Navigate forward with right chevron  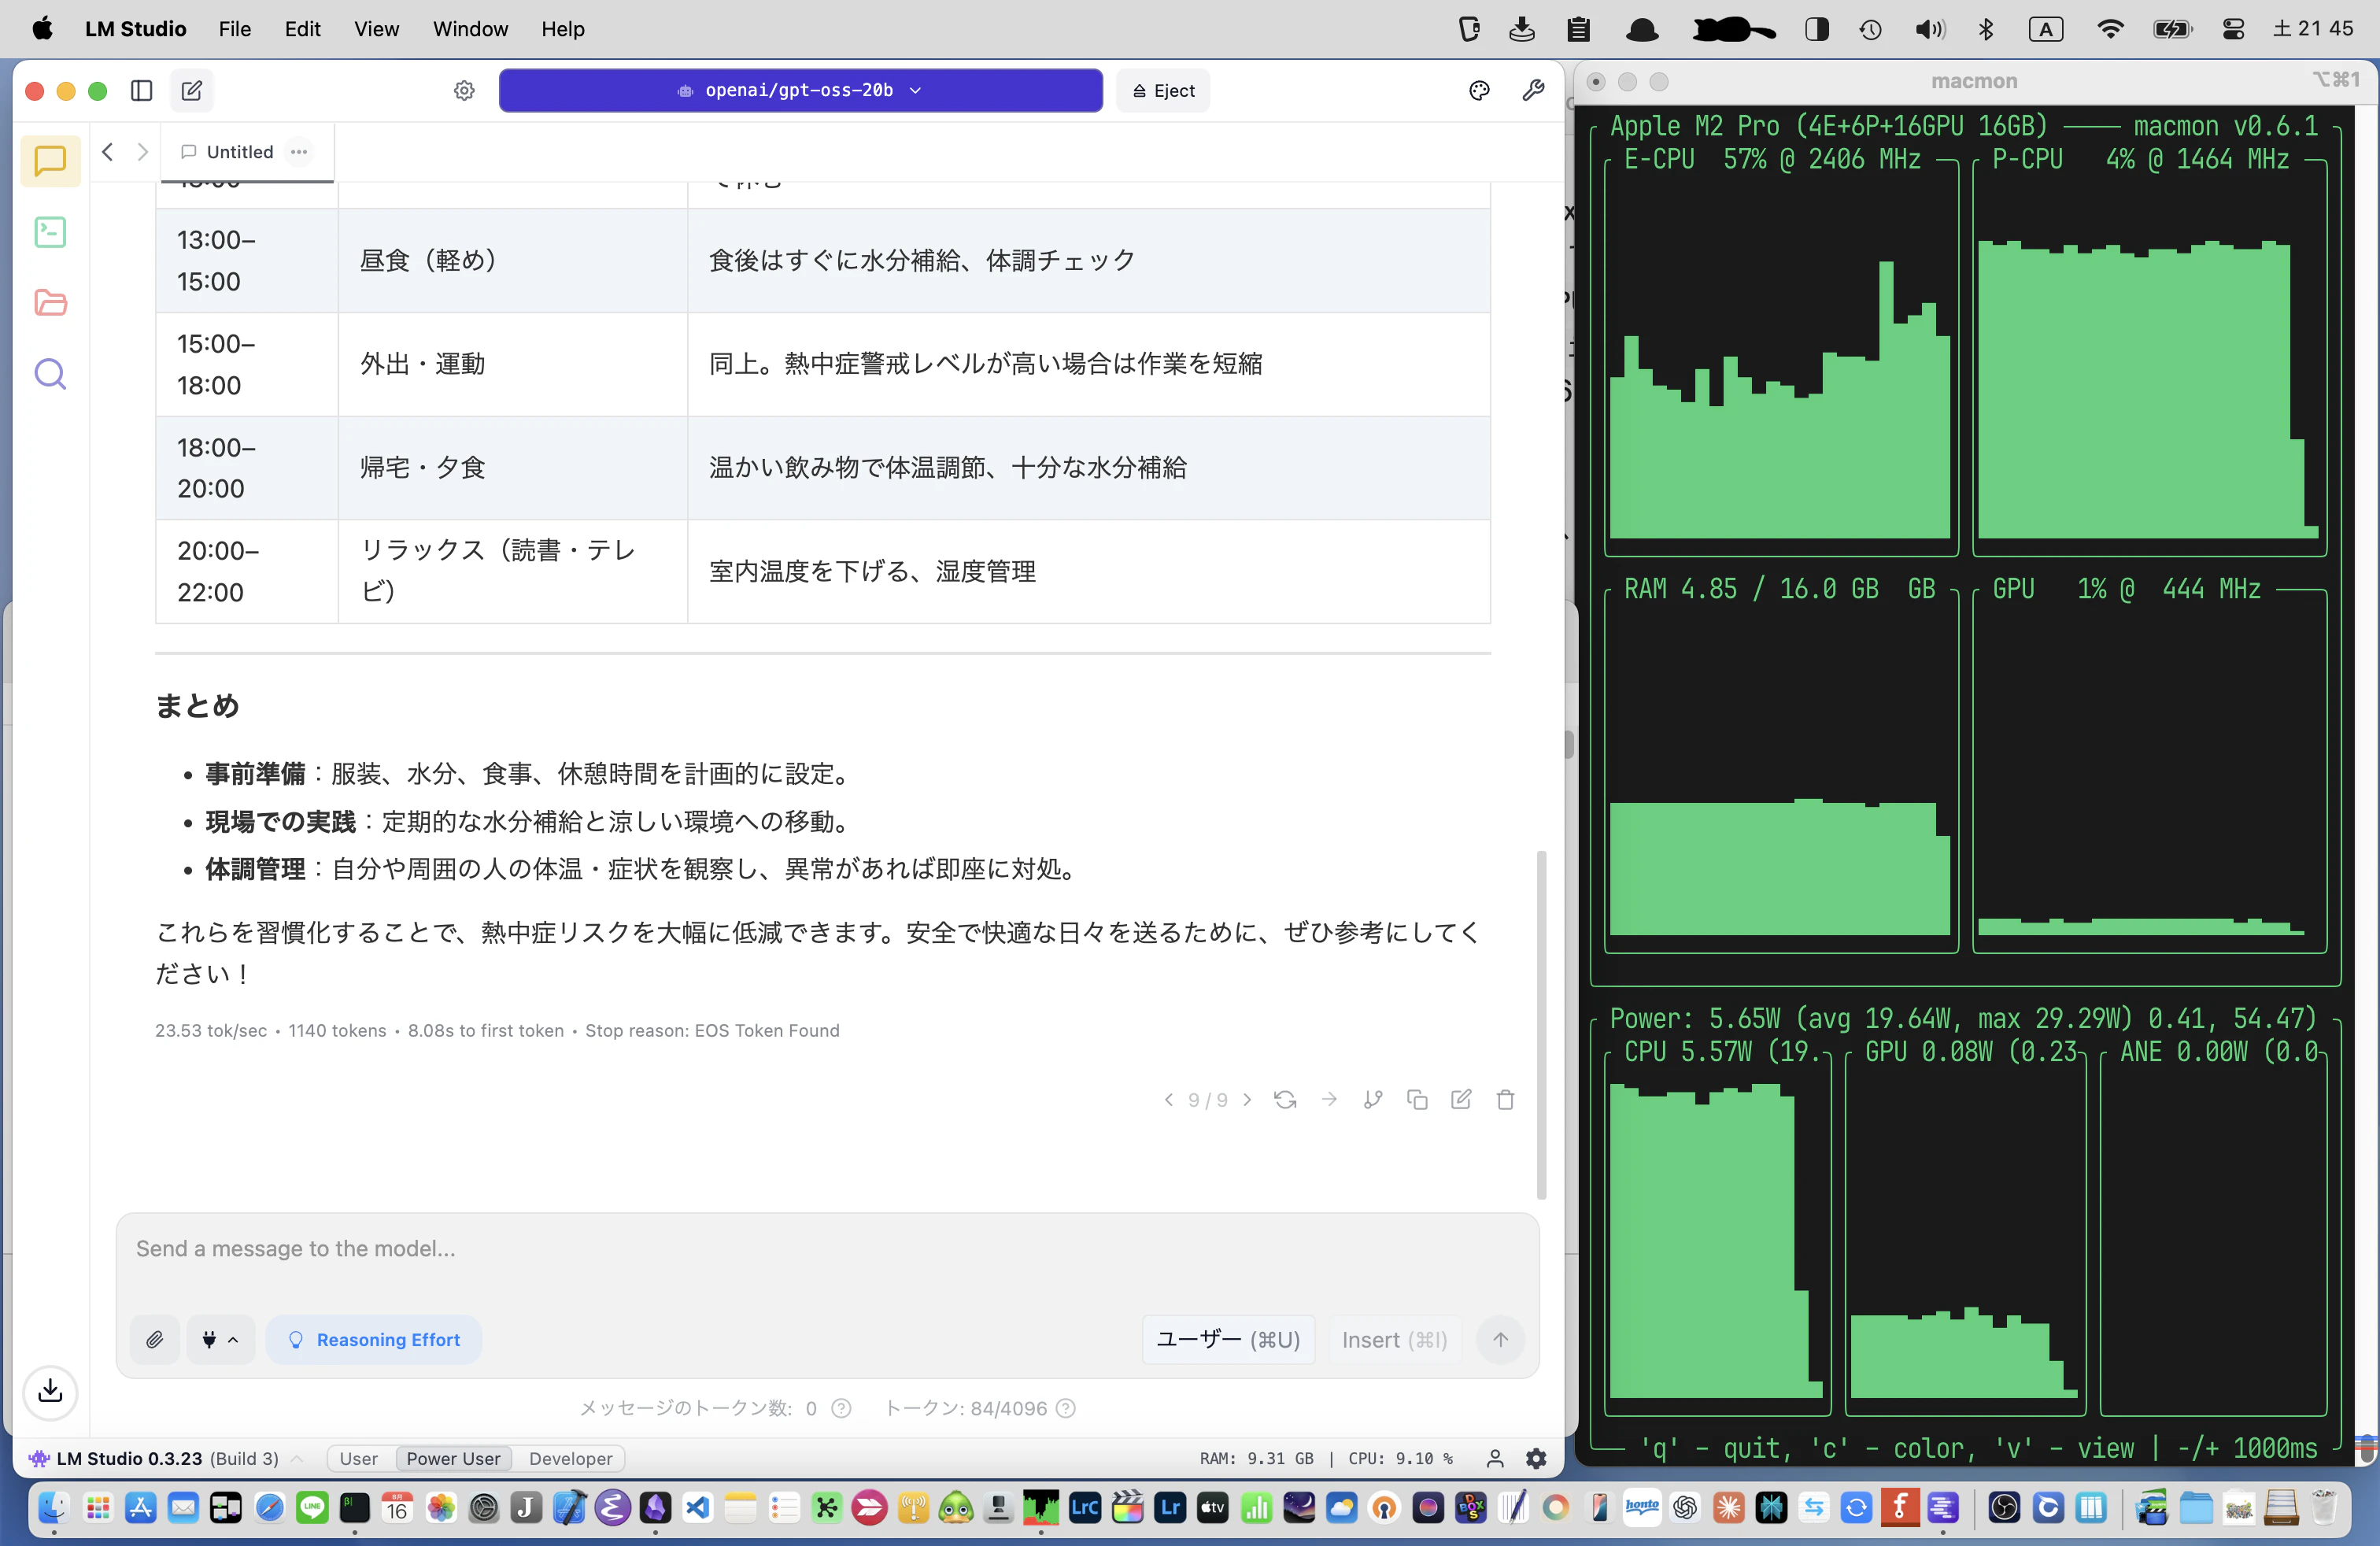point(143,152)
